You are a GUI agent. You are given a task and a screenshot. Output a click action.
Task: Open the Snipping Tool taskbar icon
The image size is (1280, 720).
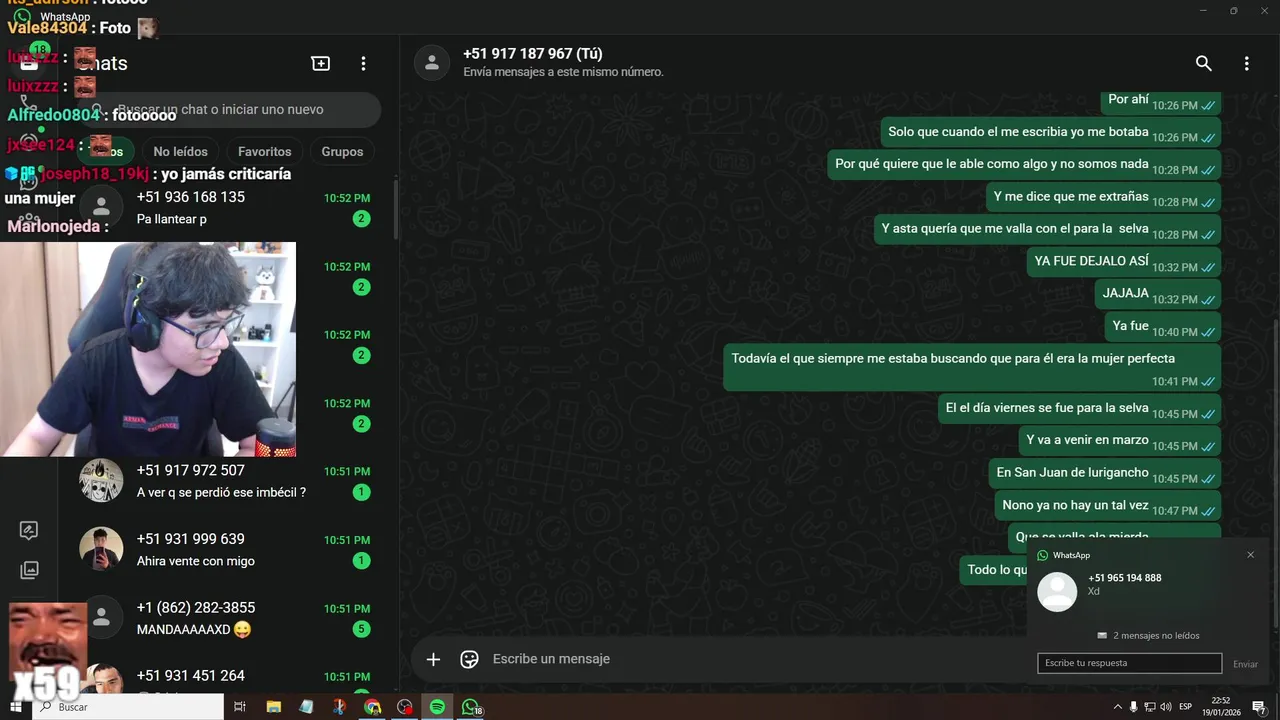339,707
